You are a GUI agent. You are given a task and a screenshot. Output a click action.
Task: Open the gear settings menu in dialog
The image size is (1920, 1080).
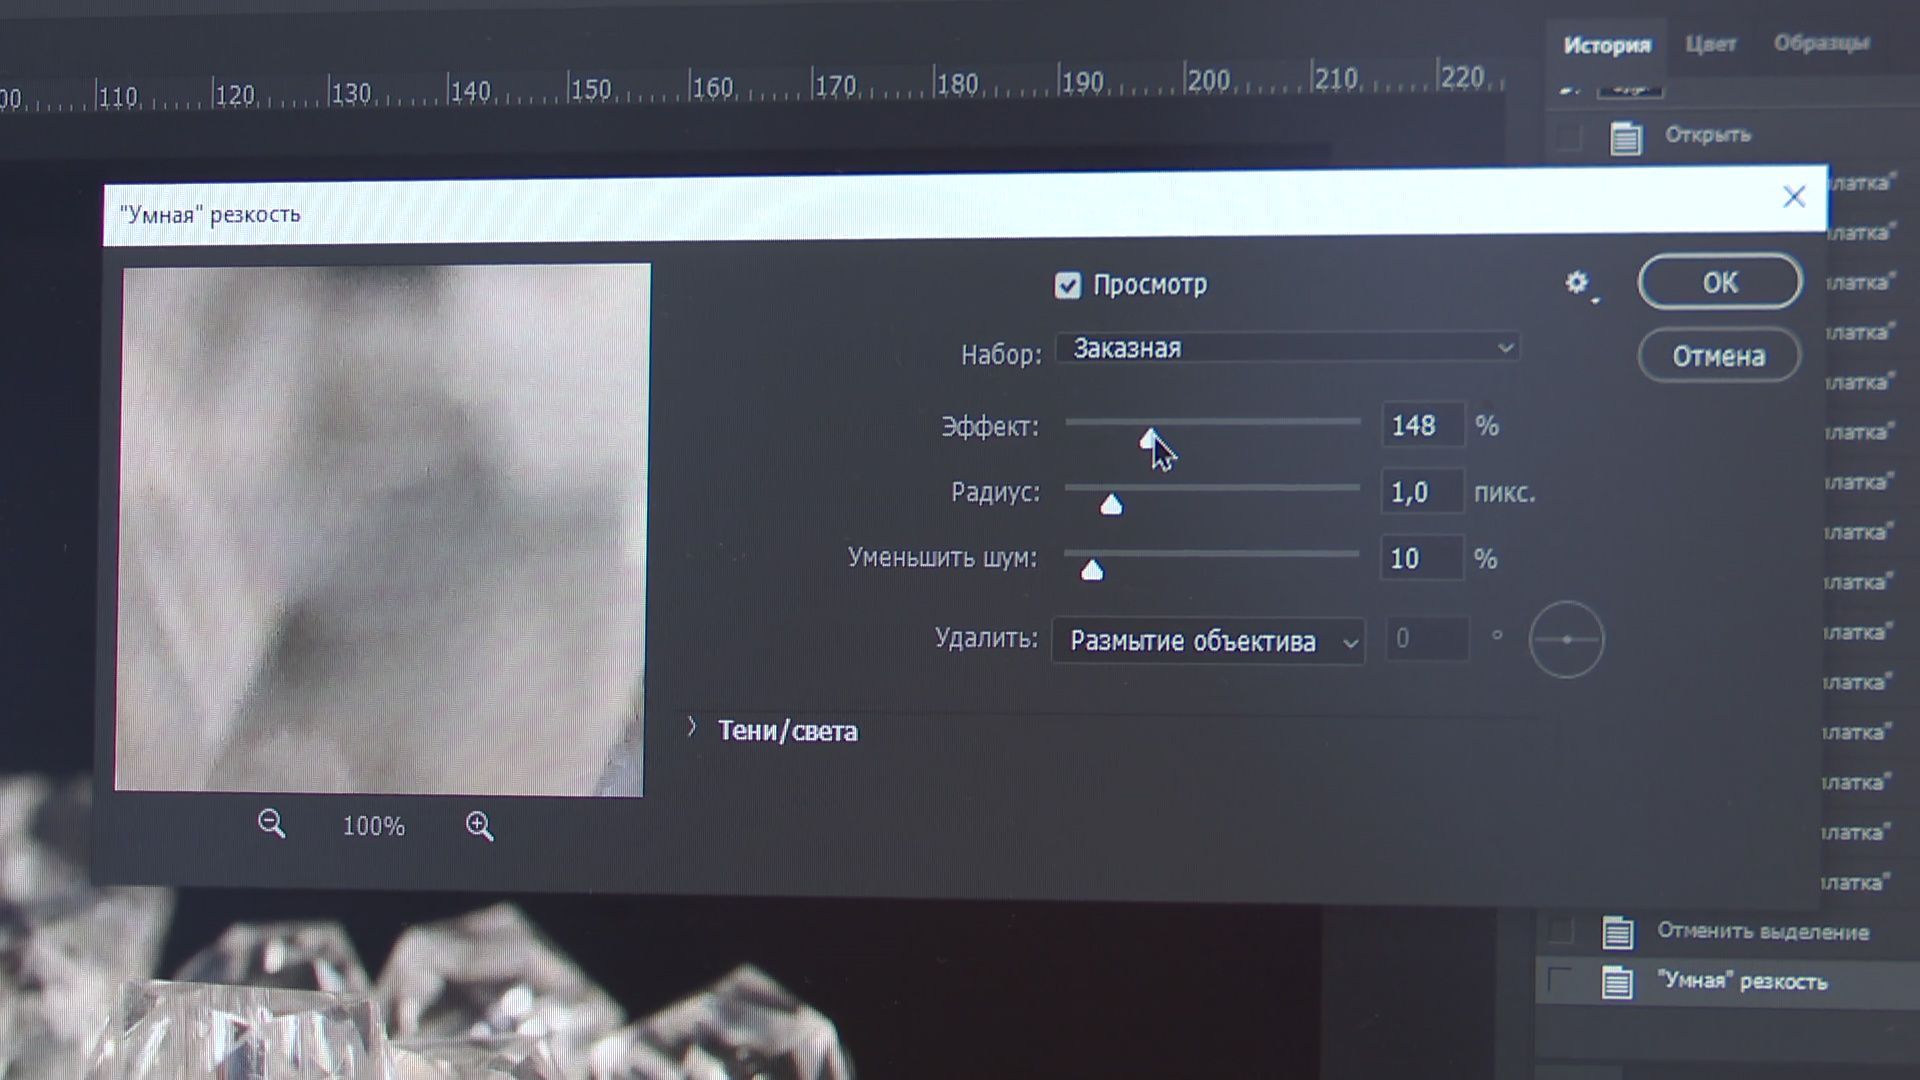click(1578, 284)
